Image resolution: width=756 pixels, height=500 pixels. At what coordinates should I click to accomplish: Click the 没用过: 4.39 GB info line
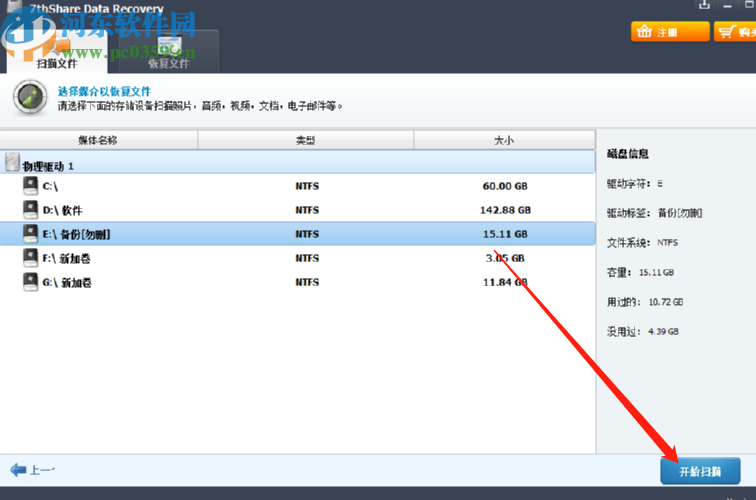(643, 332)
